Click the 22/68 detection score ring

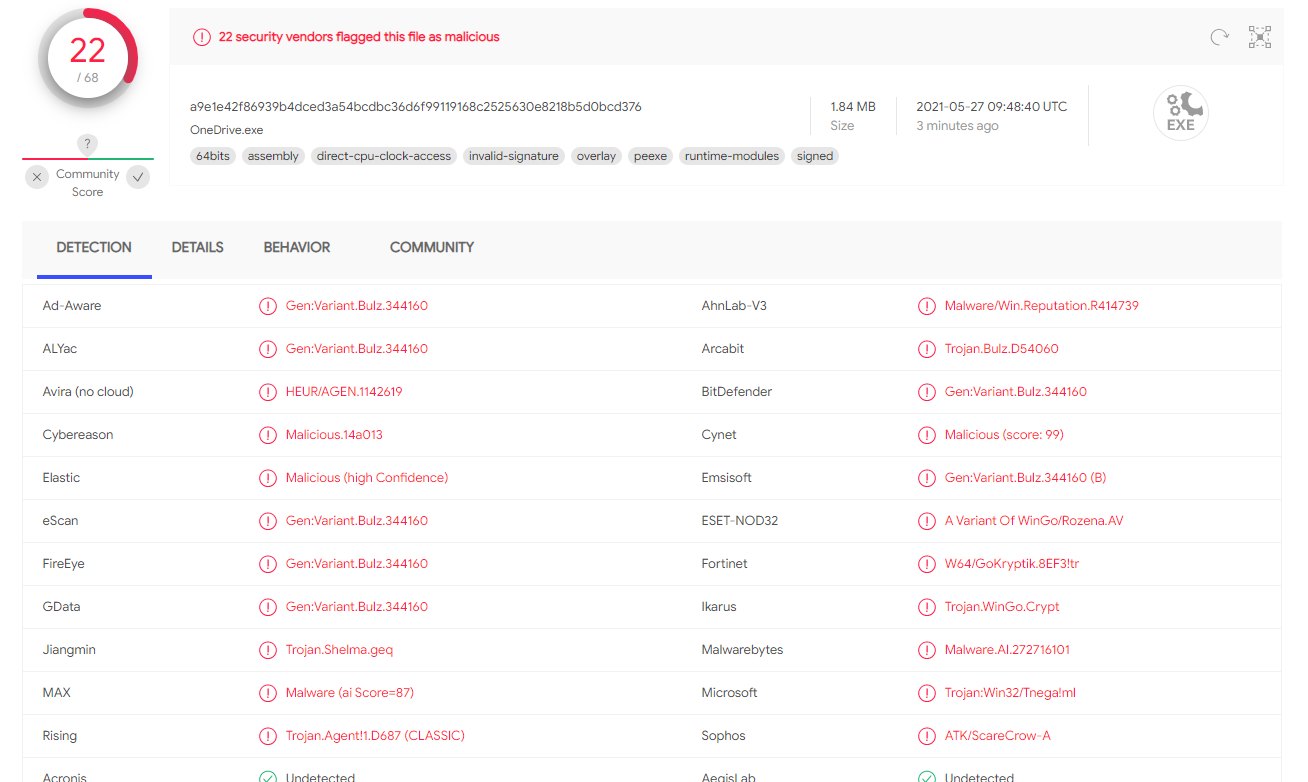(x=87, y=57)
